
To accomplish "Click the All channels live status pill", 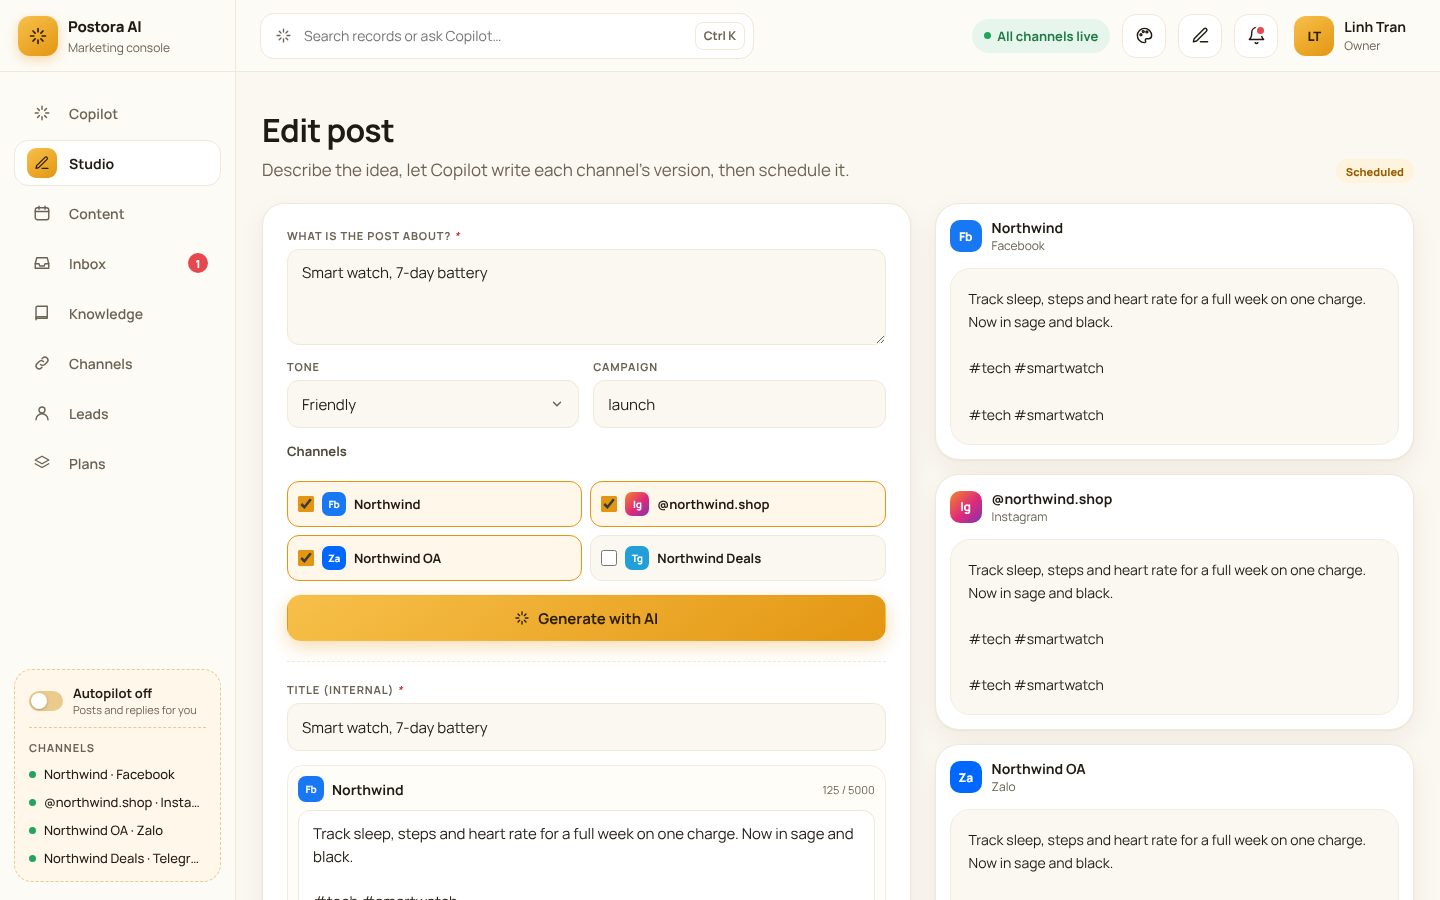I will [x=1041, y=36].
